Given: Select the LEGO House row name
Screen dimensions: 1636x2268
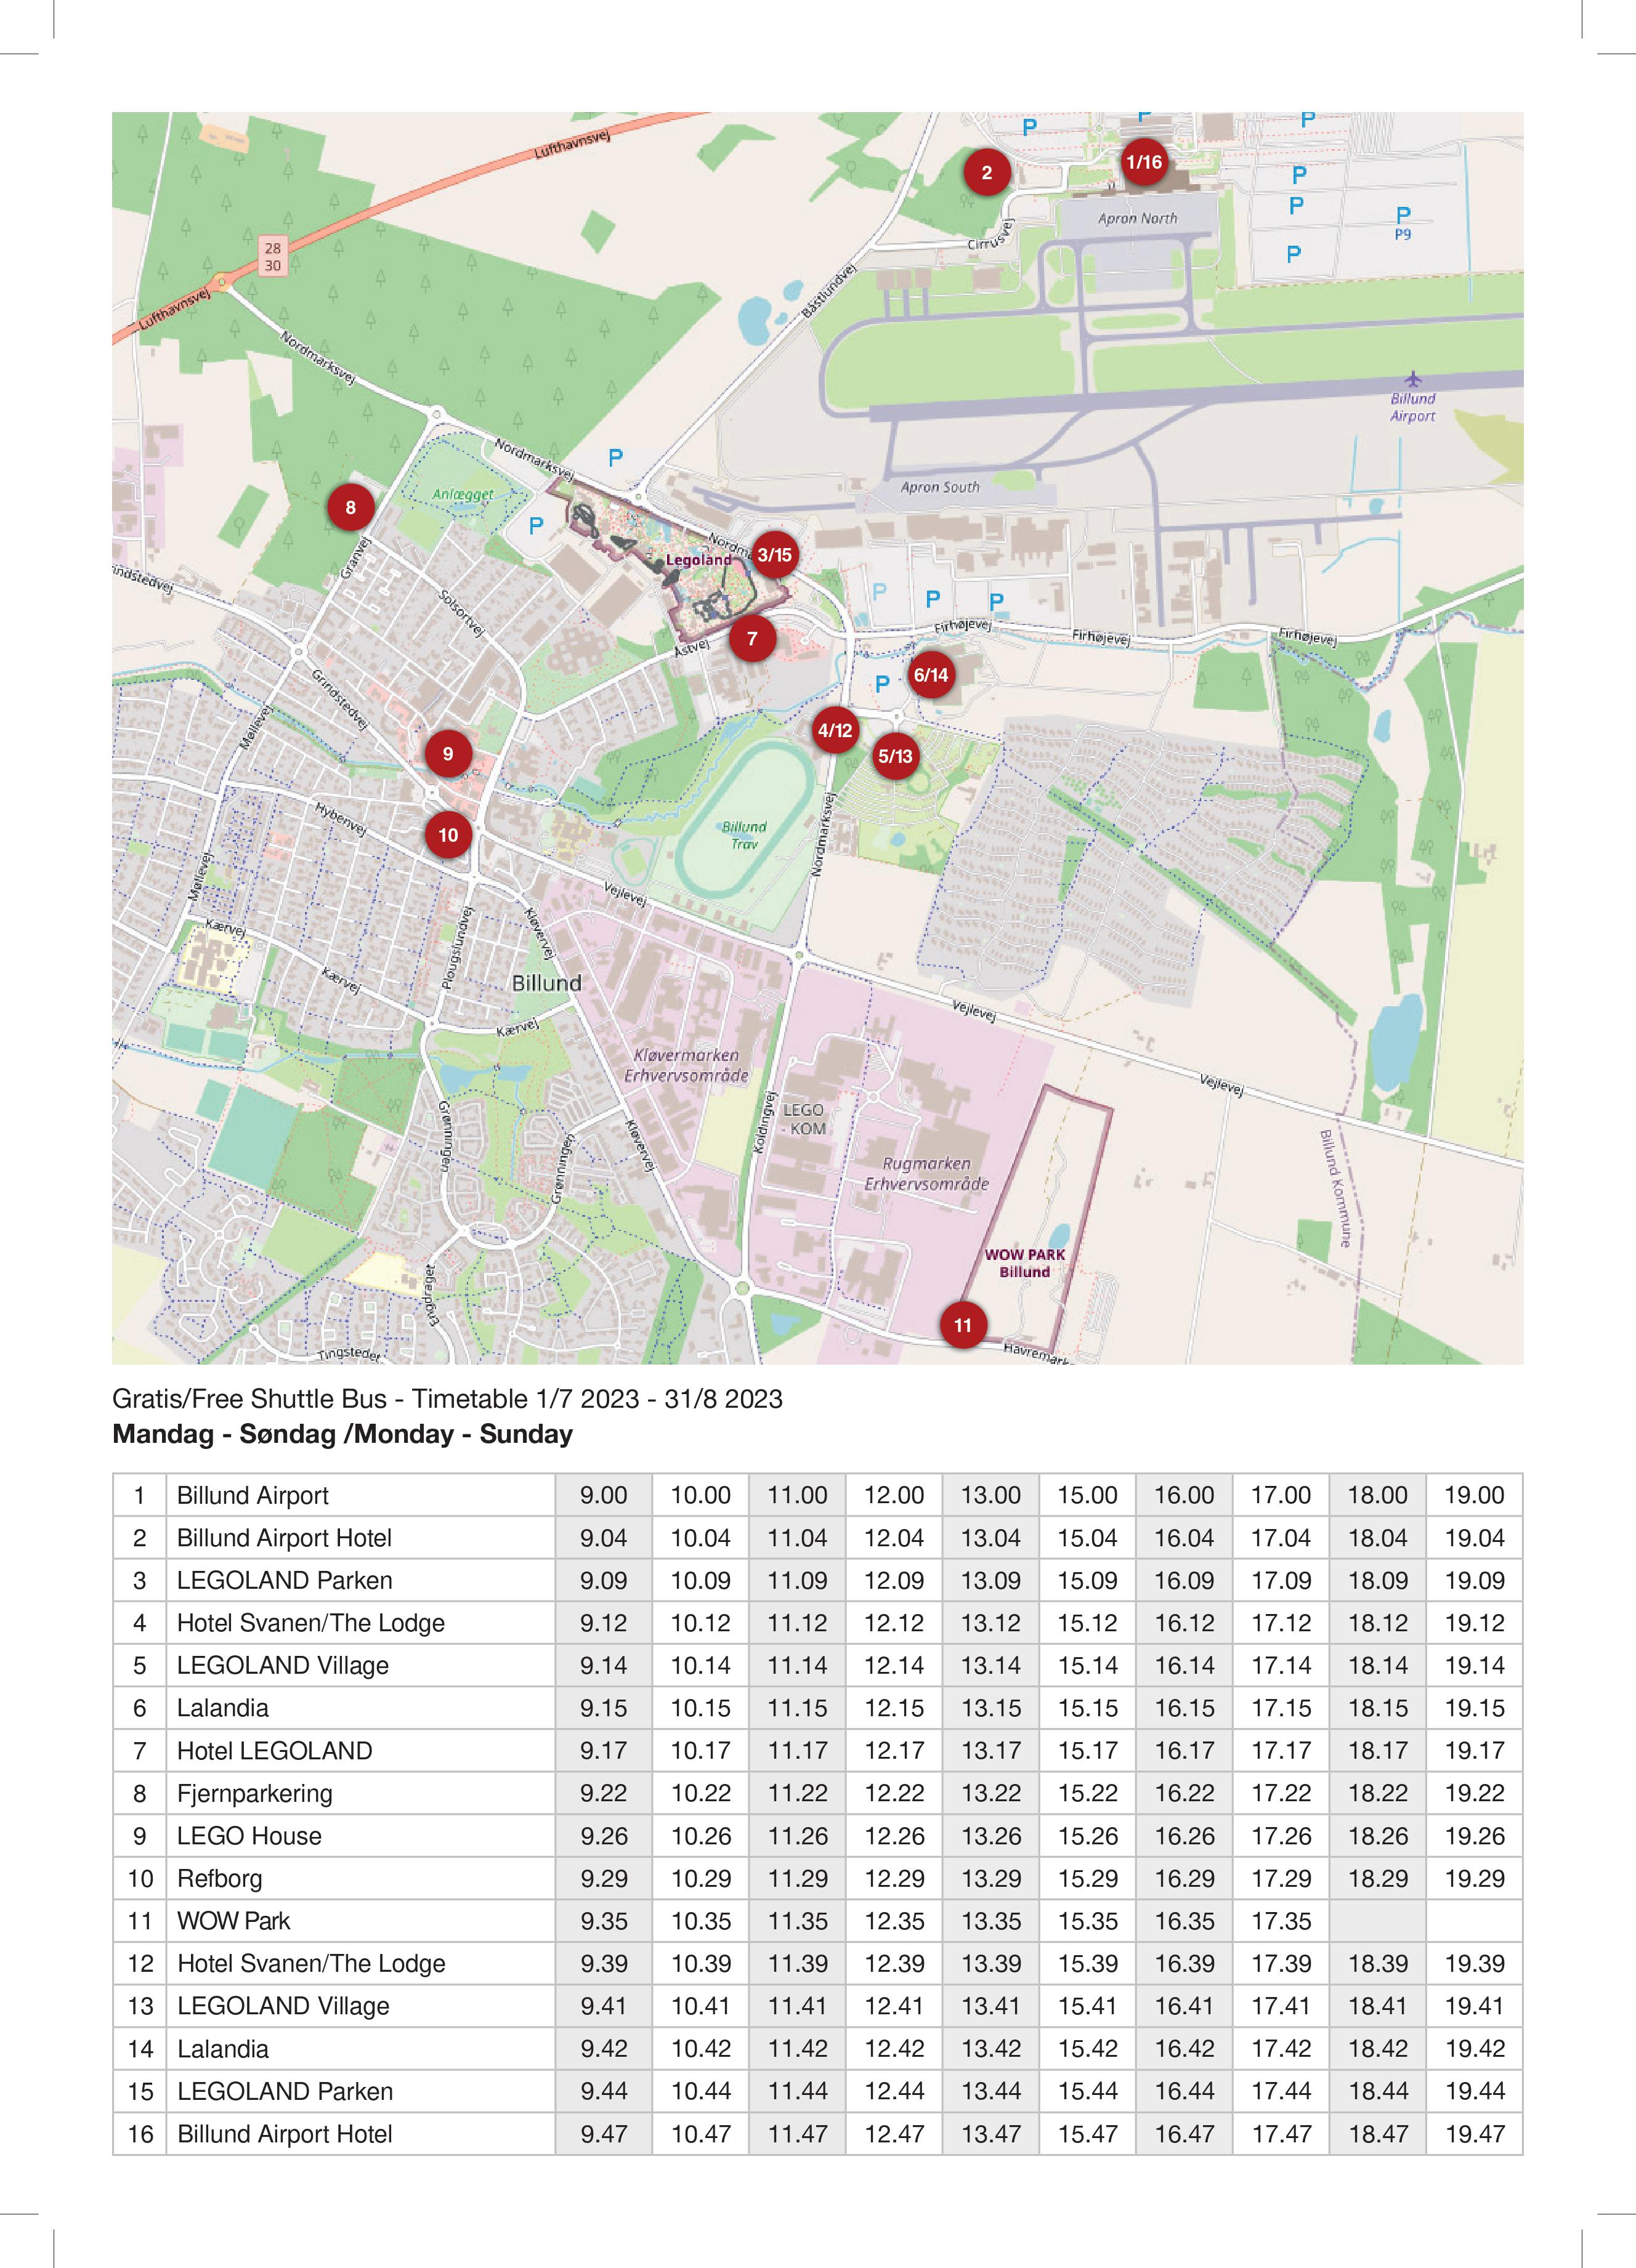Looking at the screenshot, I should [x=250, y=1836].
